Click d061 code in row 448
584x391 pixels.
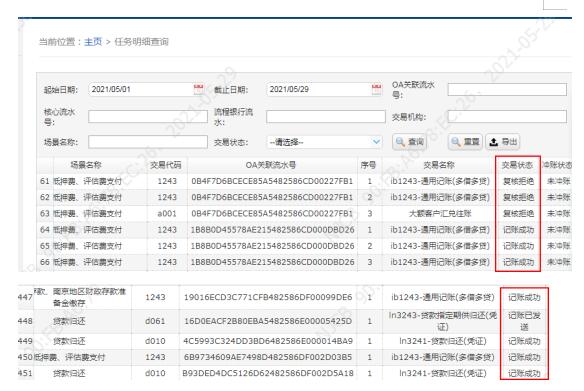tap(155, 321)
